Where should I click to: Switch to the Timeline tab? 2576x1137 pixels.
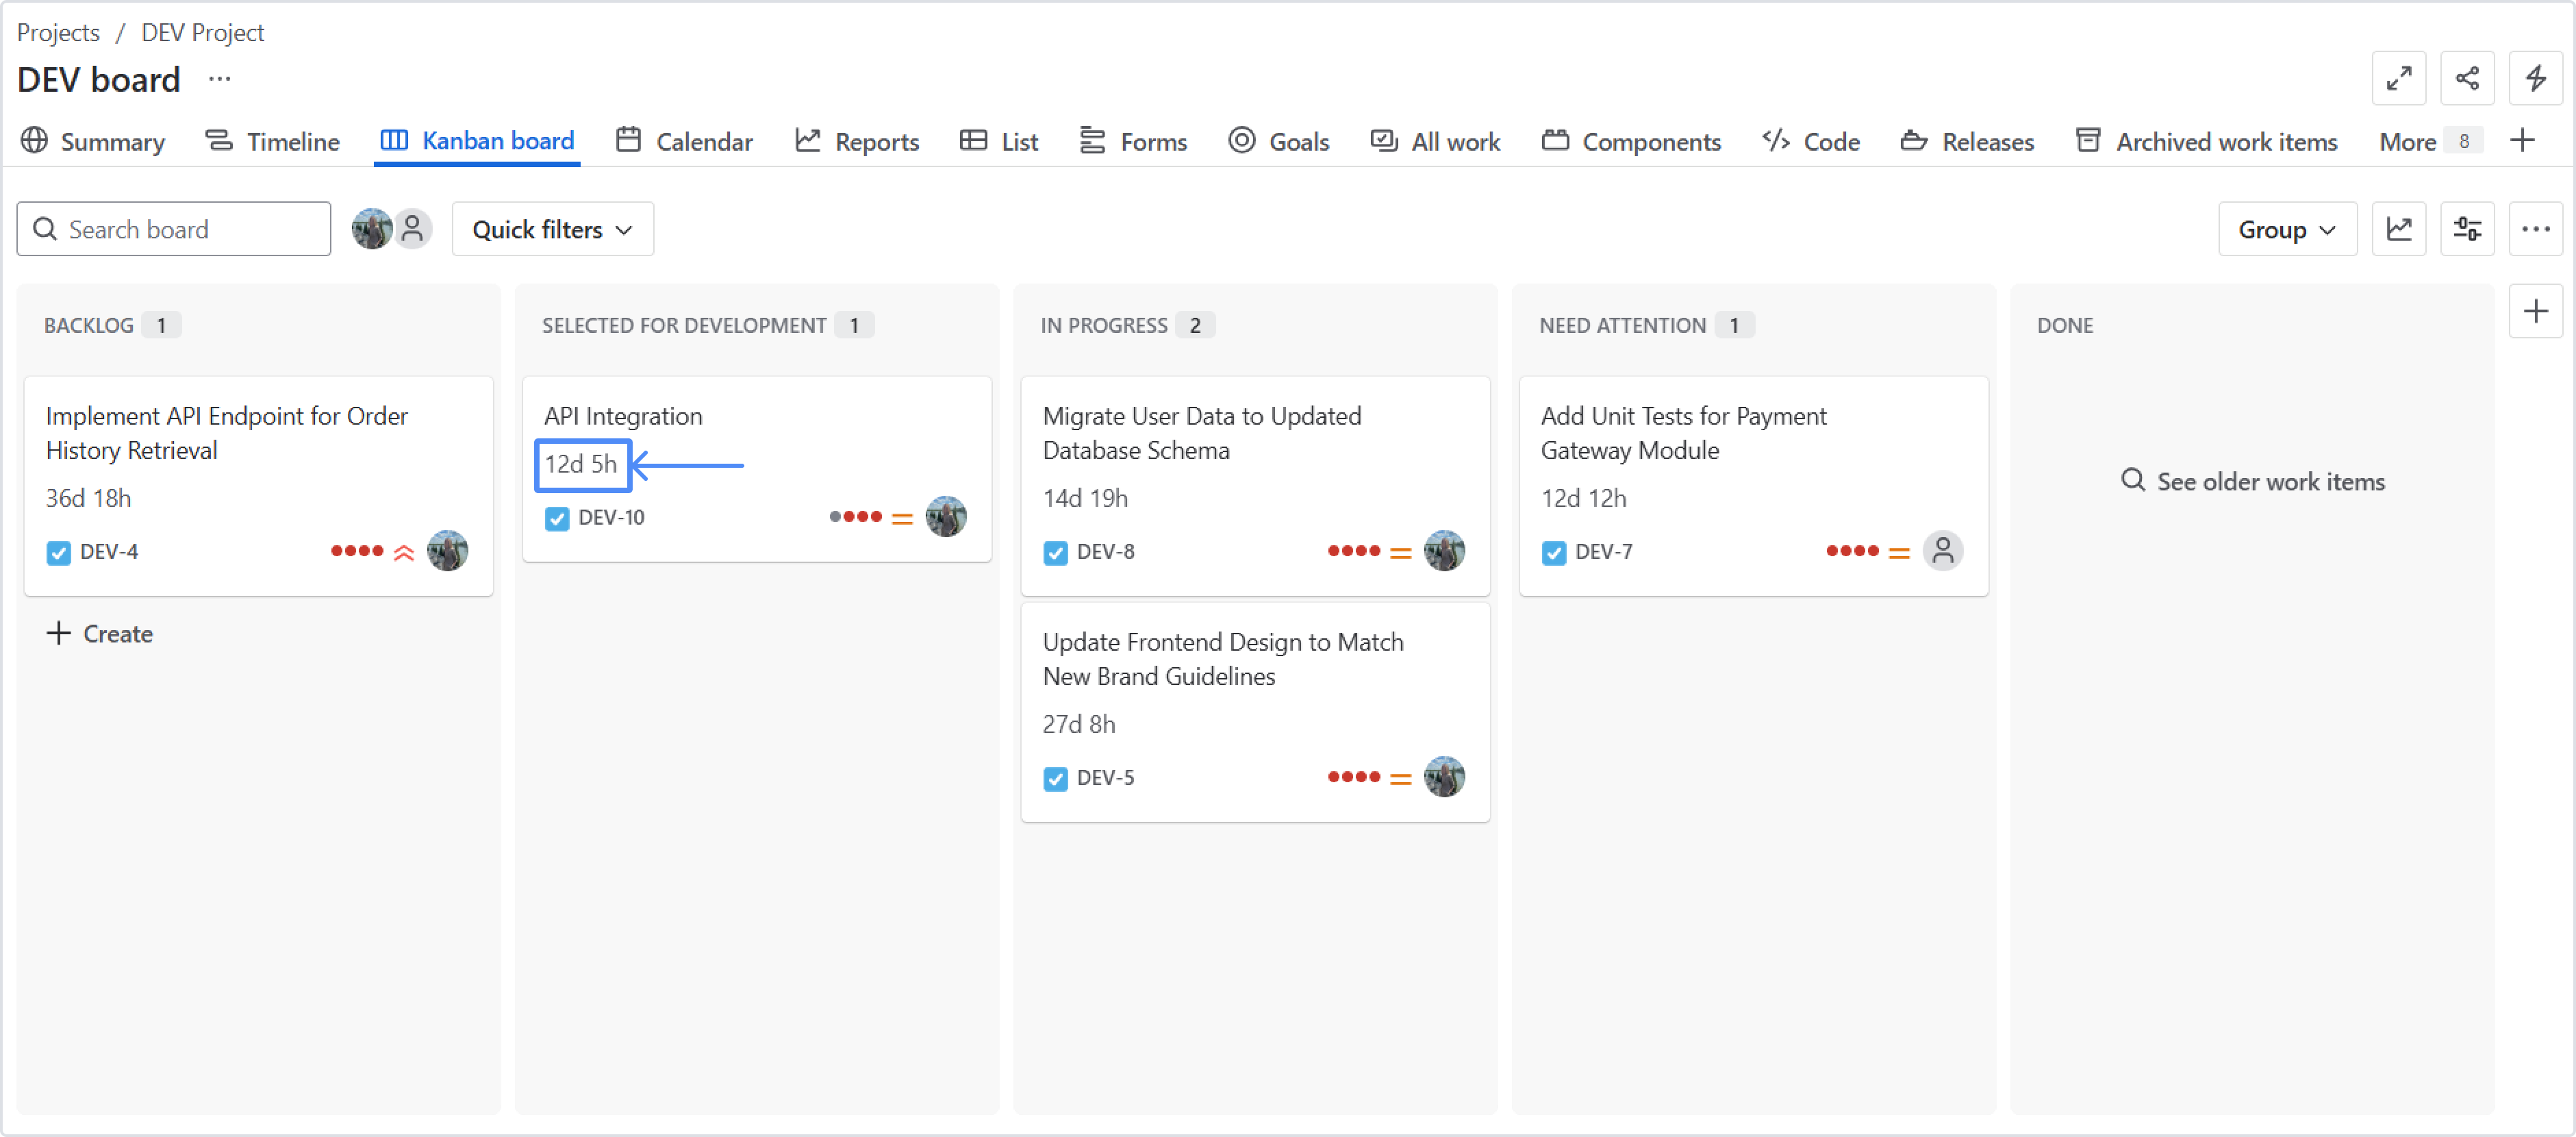[273, 141]
